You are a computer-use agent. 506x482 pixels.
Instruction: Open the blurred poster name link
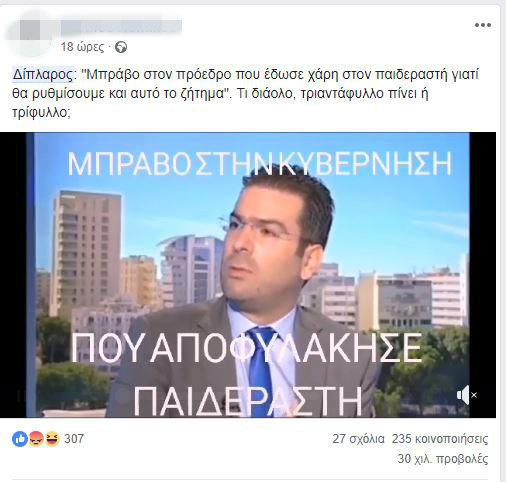121,27
